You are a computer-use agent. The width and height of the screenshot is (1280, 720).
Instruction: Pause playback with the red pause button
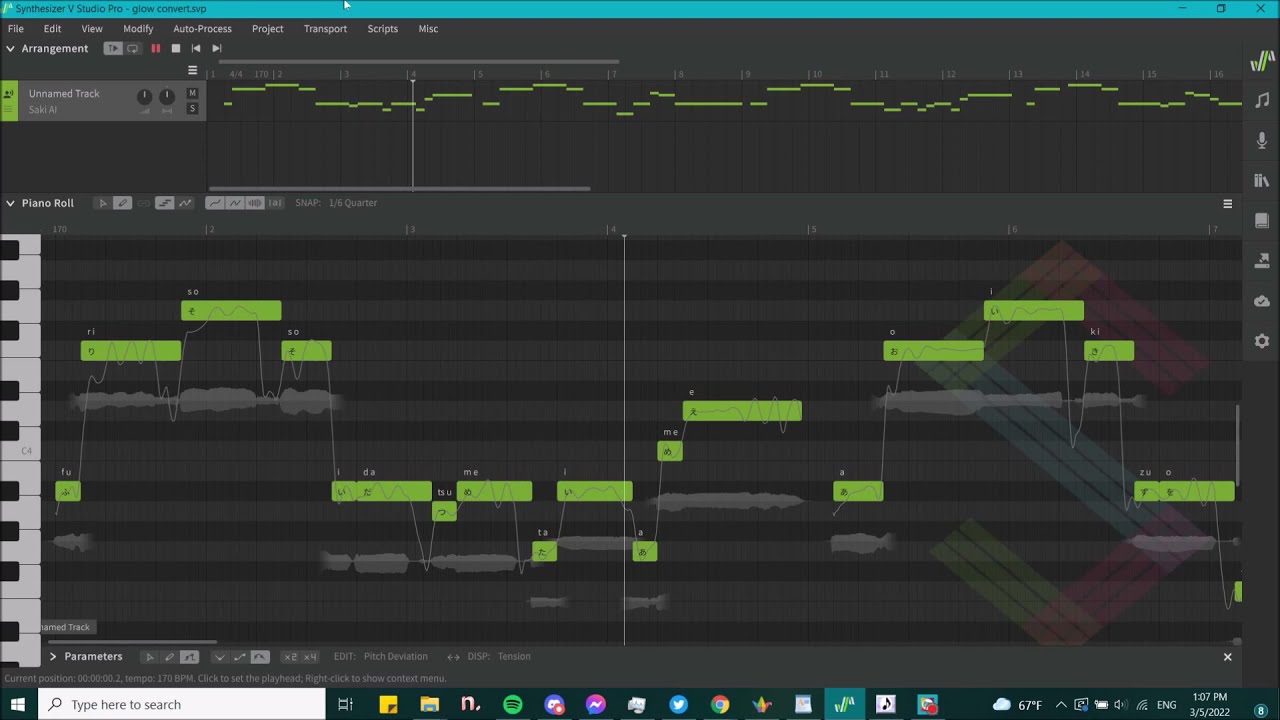(155, 48)
